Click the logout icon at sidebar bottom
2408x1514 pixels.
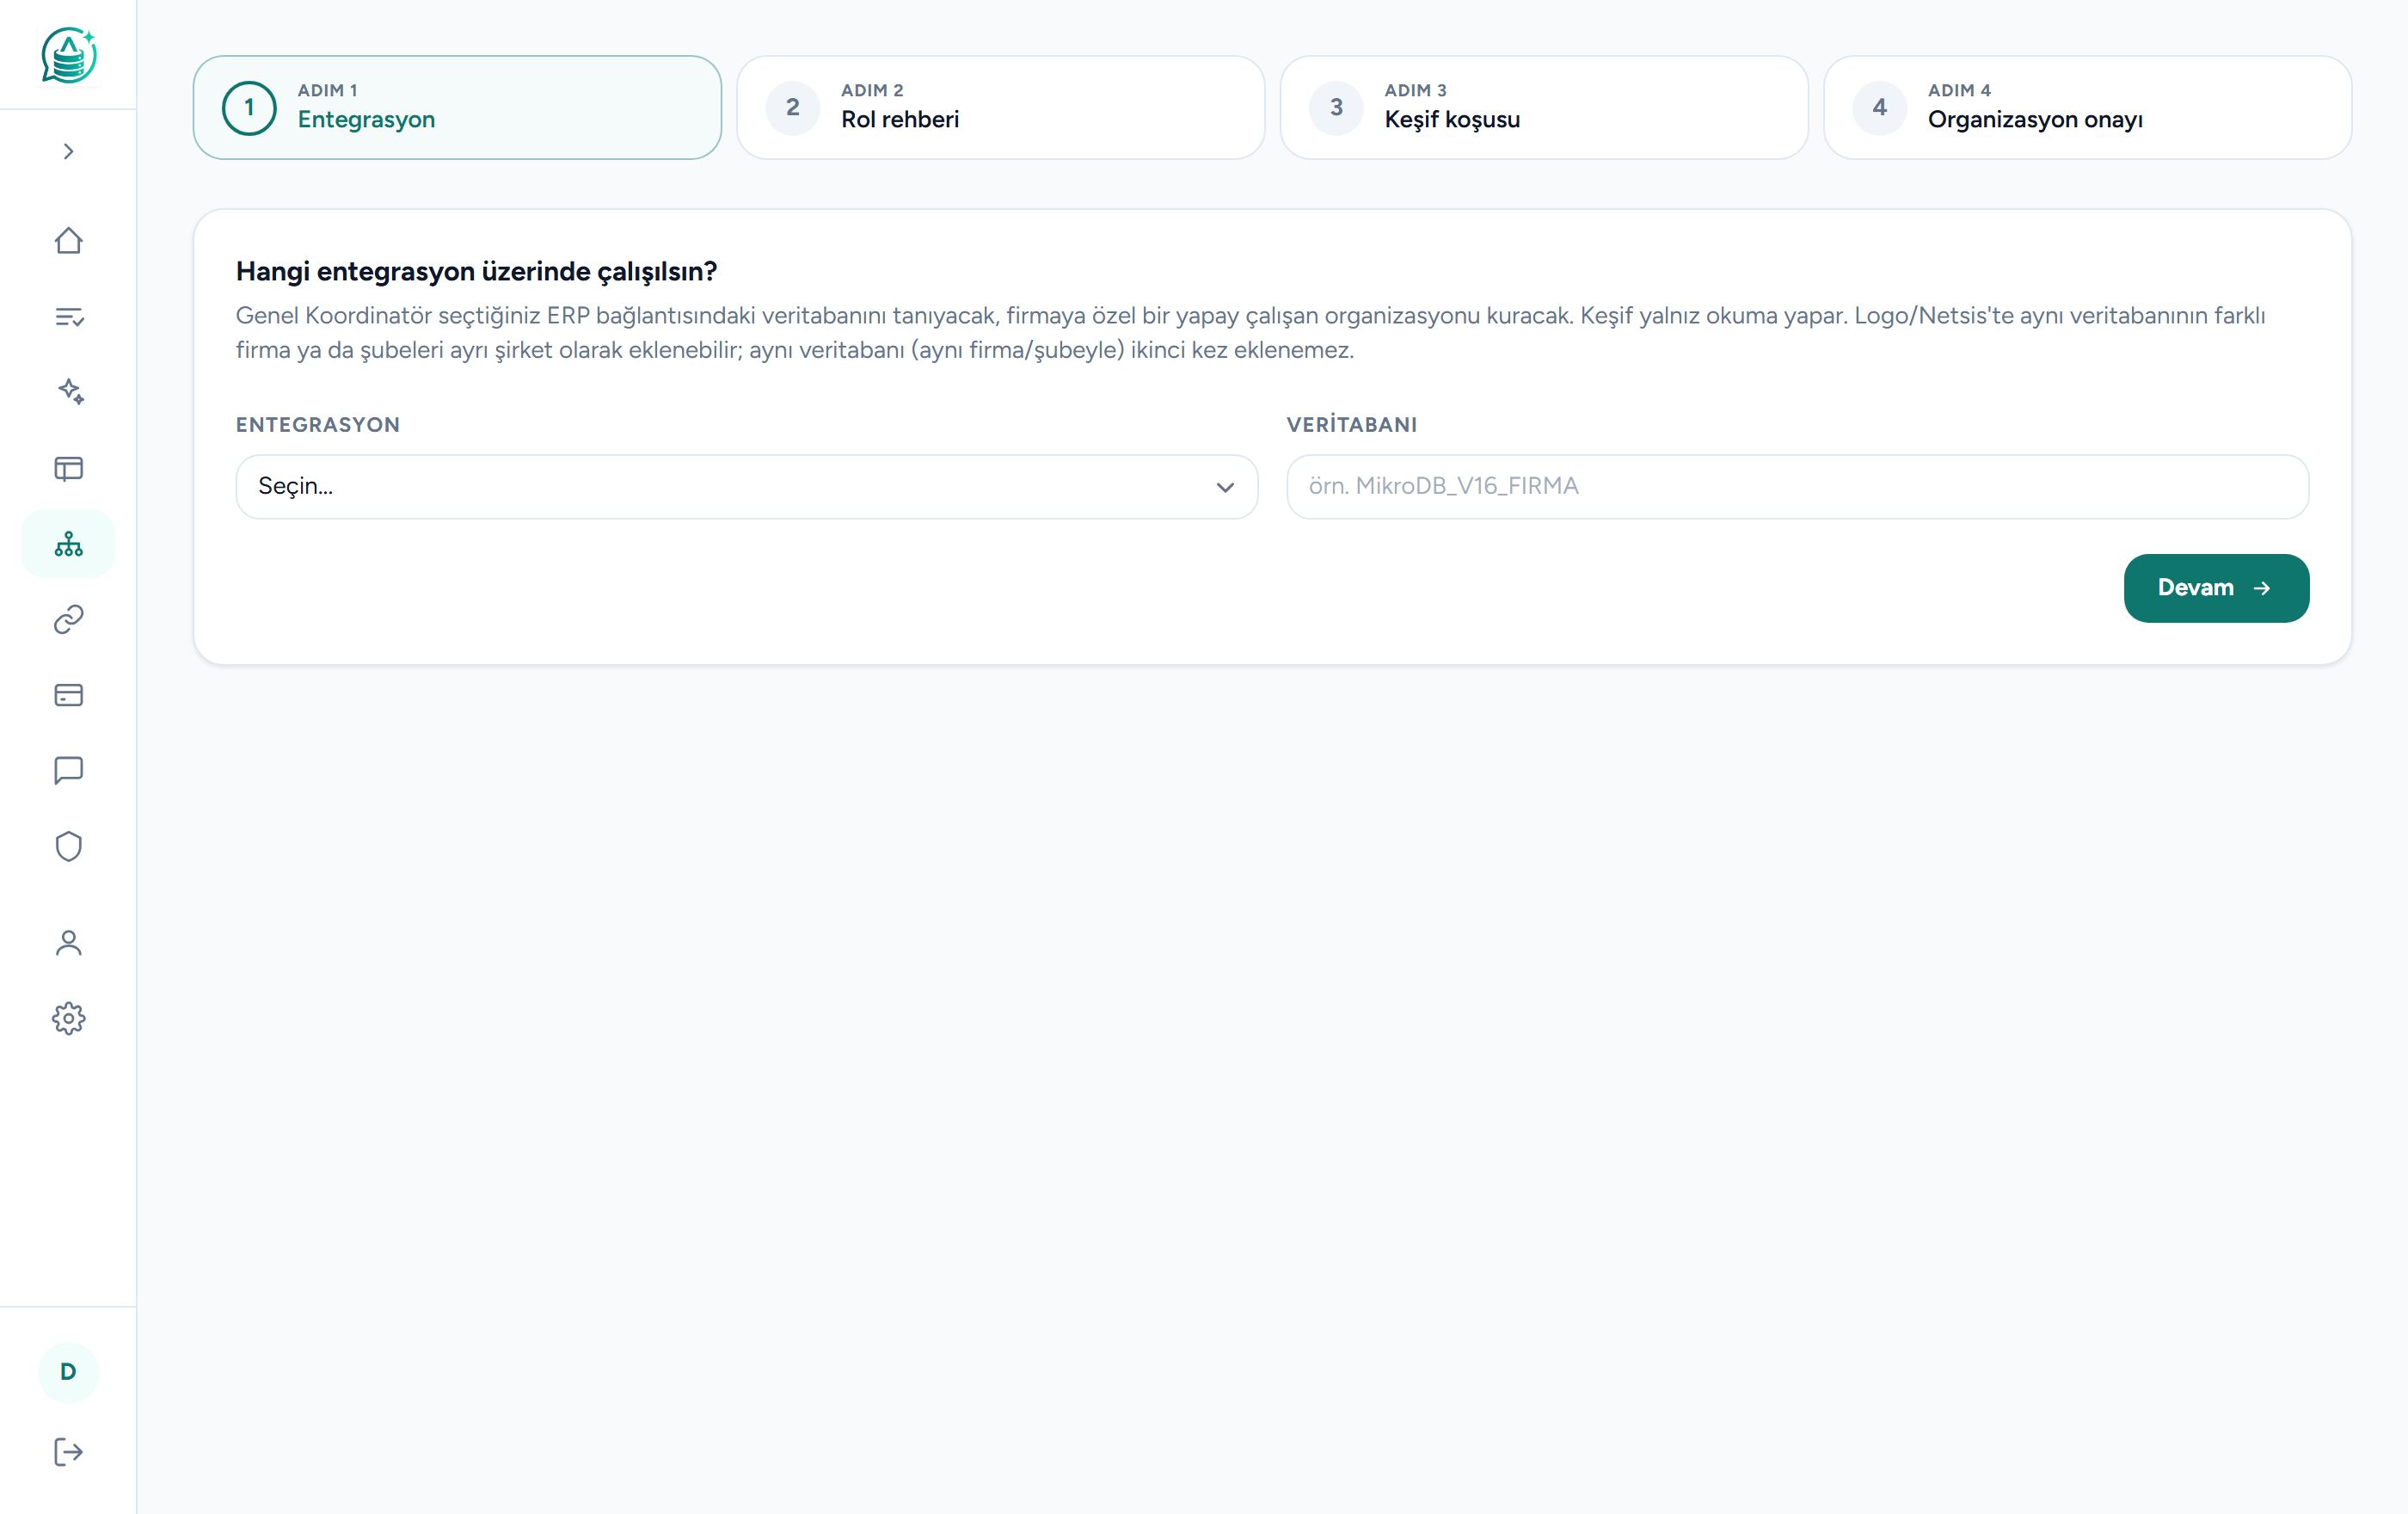click(68, 1452)
